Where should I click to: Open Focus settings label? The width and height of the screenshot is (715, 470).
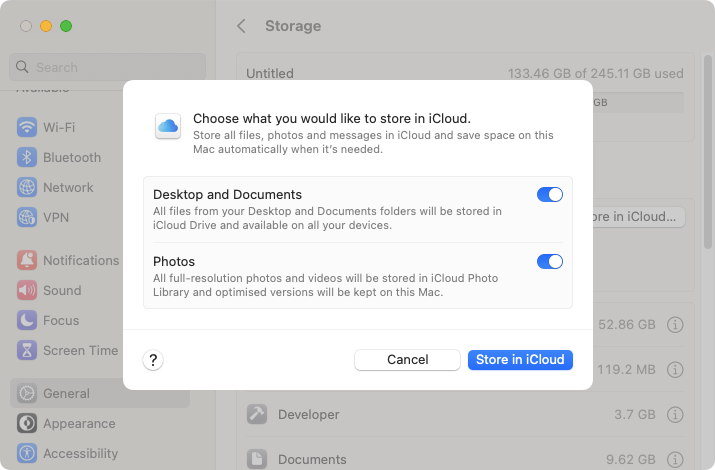(61, 320)
